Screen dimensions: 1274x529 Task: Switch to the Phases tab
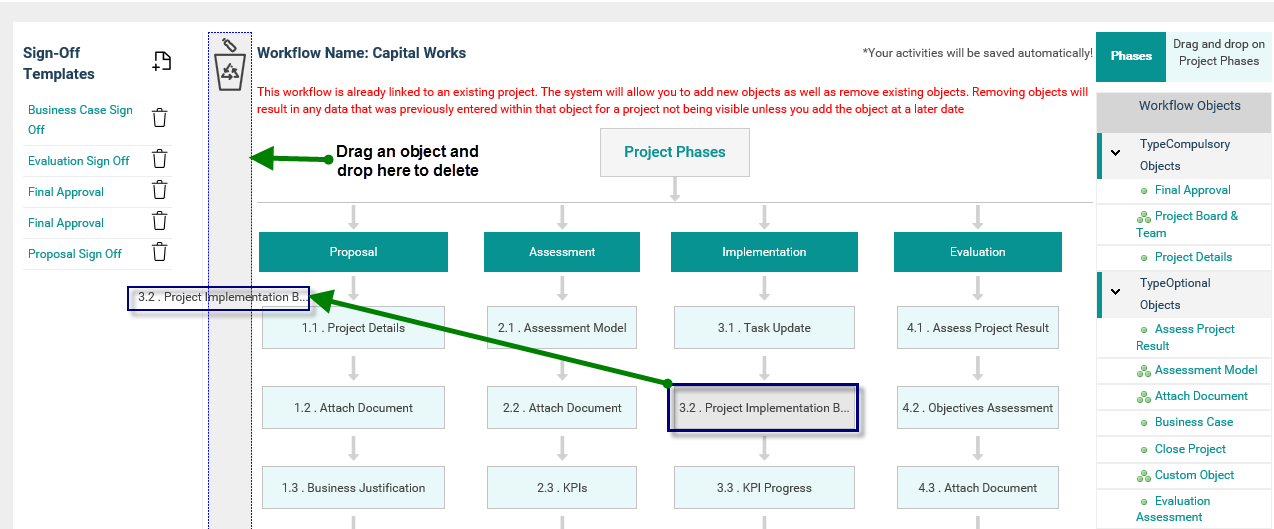1131,56
